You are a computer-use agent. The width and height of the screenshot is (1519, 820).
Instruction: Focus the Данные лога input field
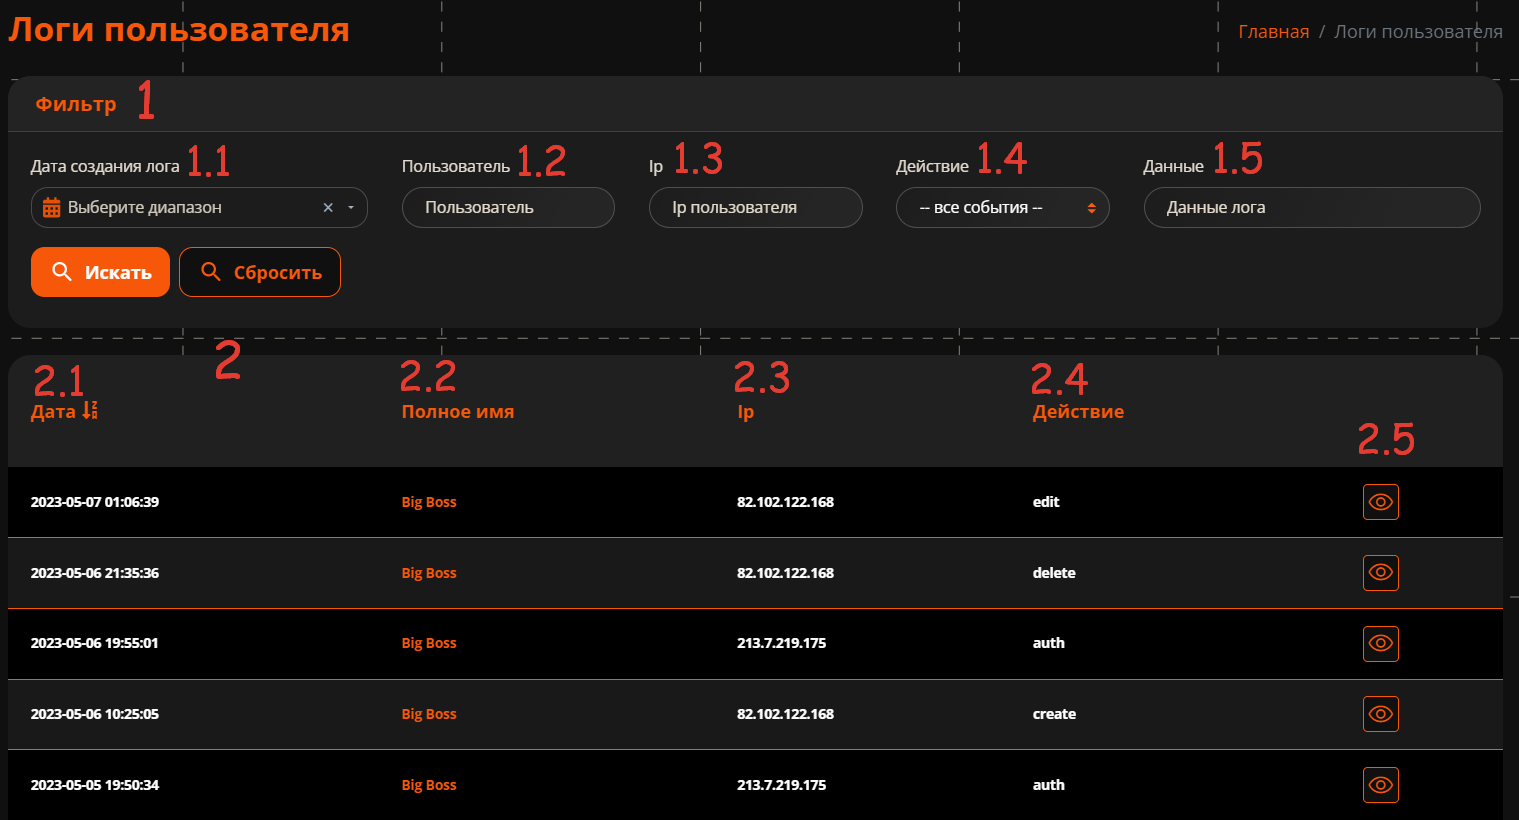[1312, 208]
